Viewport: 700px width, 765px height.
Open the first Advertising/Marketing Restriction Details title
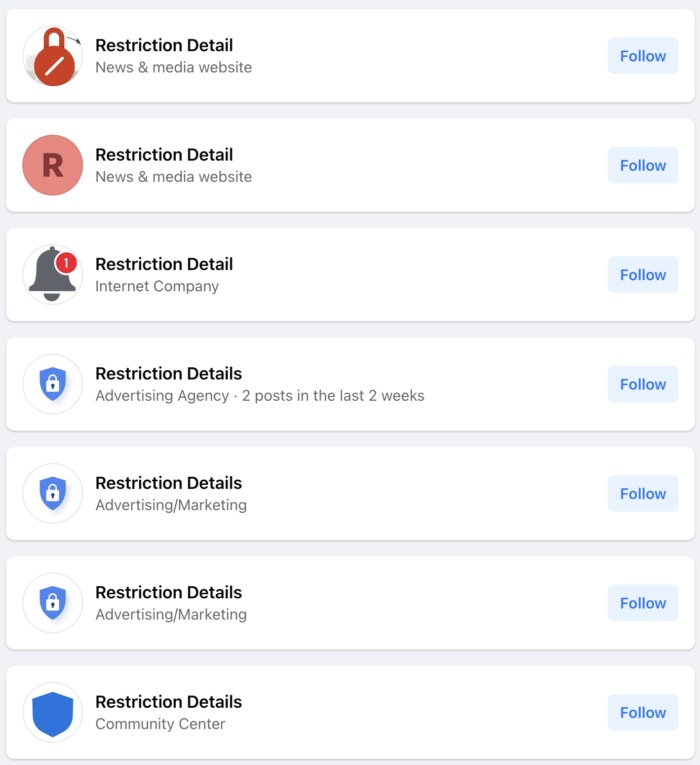(x=168, y=483)
